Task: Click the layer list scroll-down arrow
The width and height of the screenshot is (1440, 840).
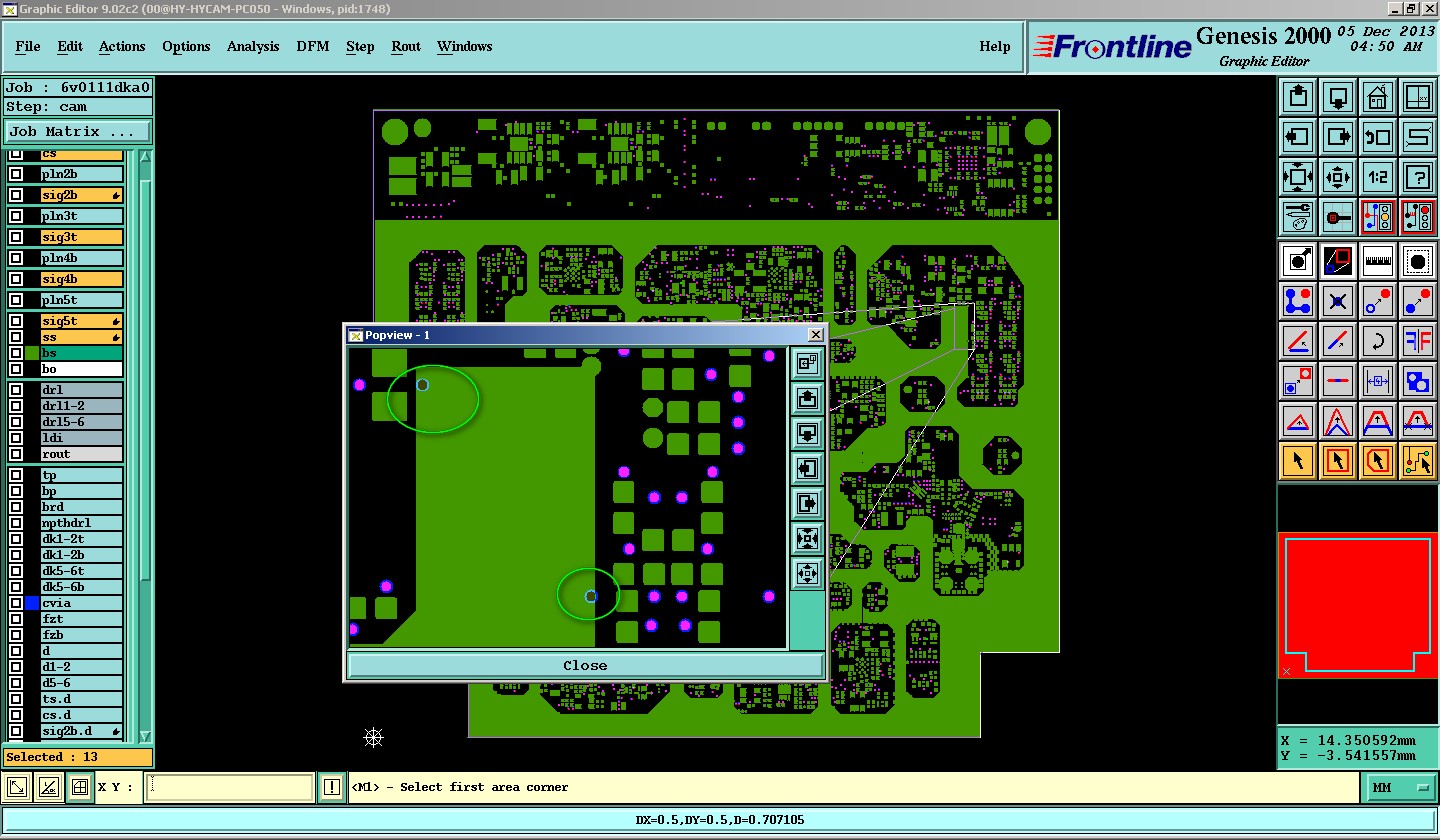Action: point(145,736)
